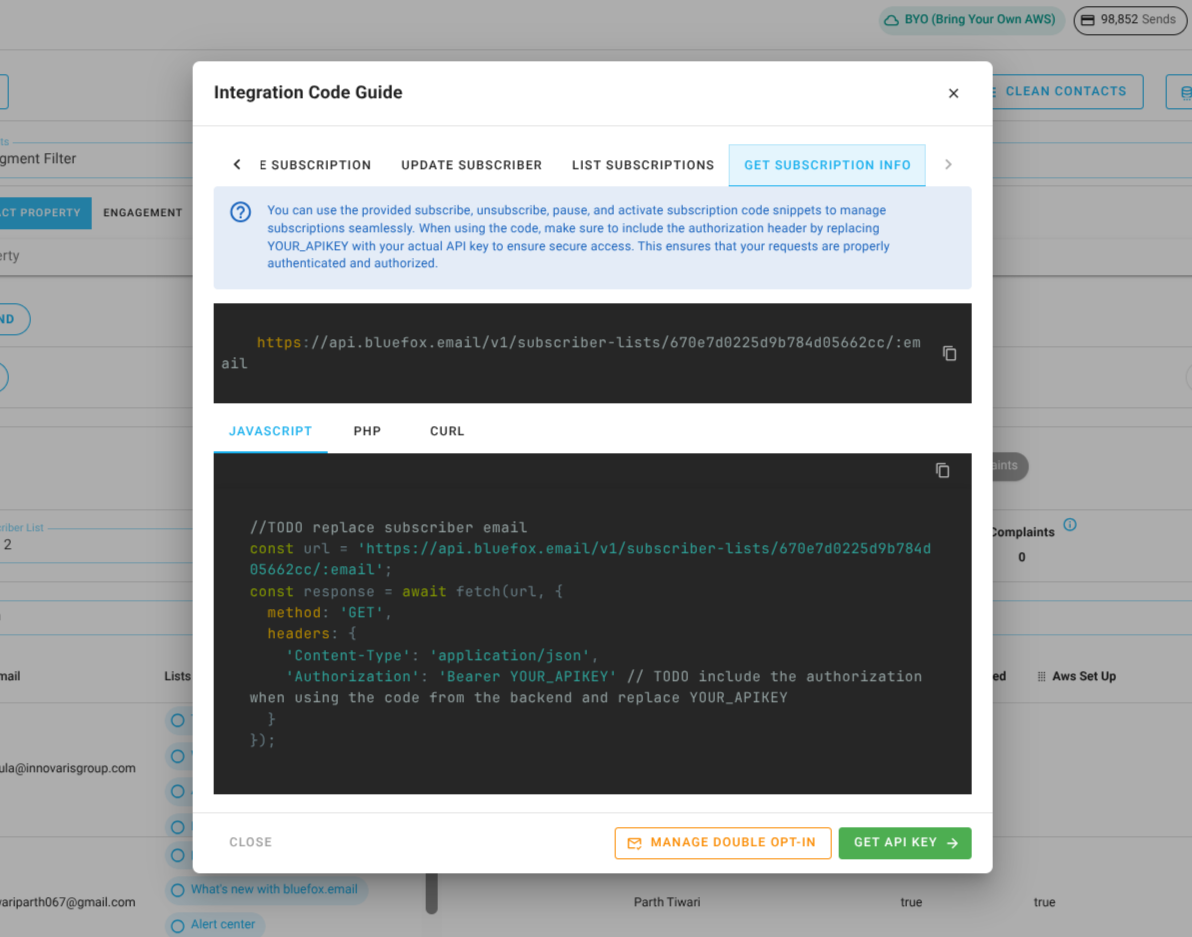This screenshot has height=937, width=1192.
Task: Open the Update Subscriber tab
Action: 471,165
